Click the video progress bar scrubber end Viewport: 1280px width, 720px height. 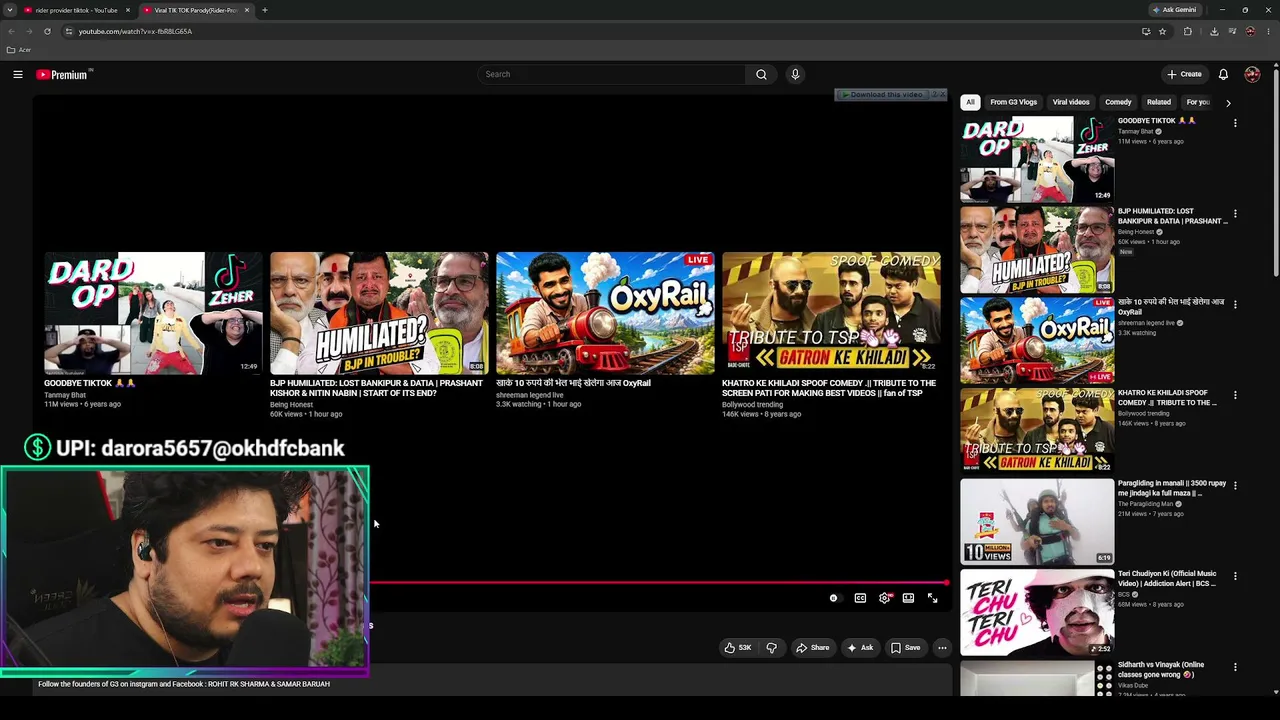[946, 582]
